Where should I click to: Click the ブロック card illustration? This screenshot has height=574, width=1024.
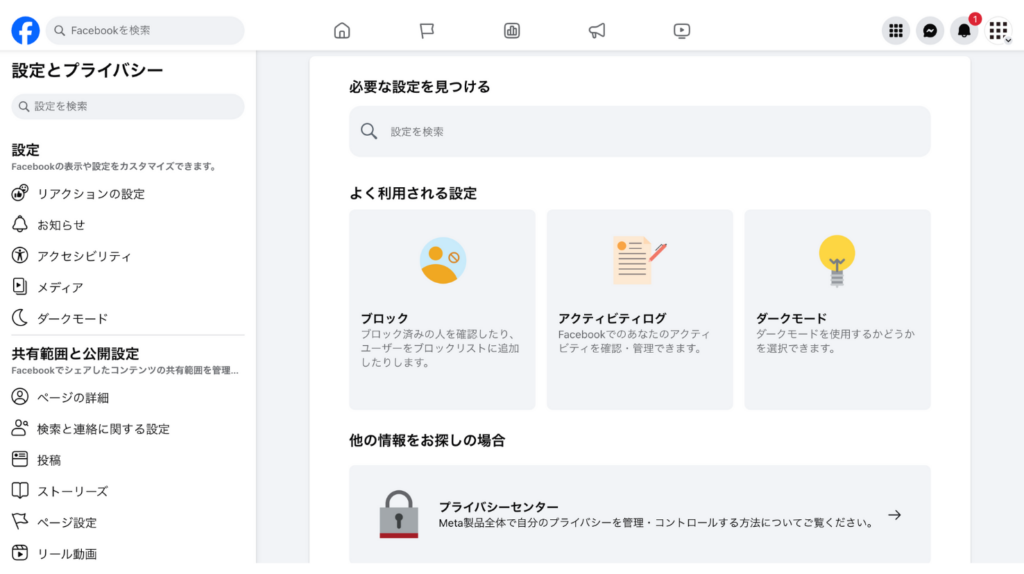442,261
